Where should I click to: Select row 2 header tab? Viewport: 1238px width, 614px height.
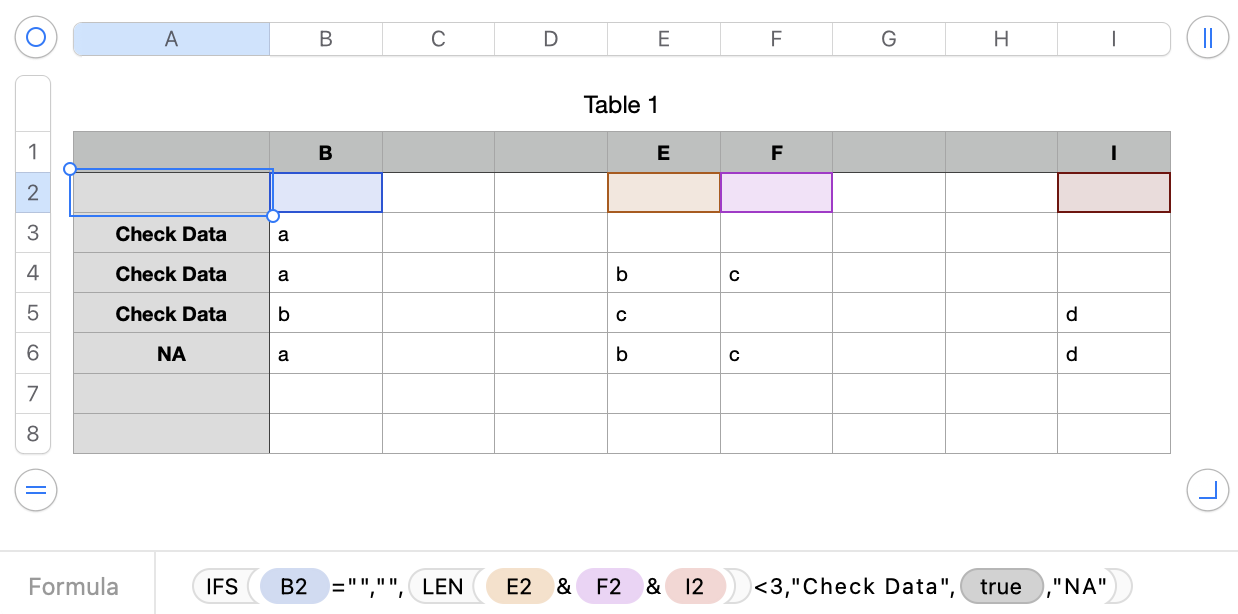click(33, 192)
